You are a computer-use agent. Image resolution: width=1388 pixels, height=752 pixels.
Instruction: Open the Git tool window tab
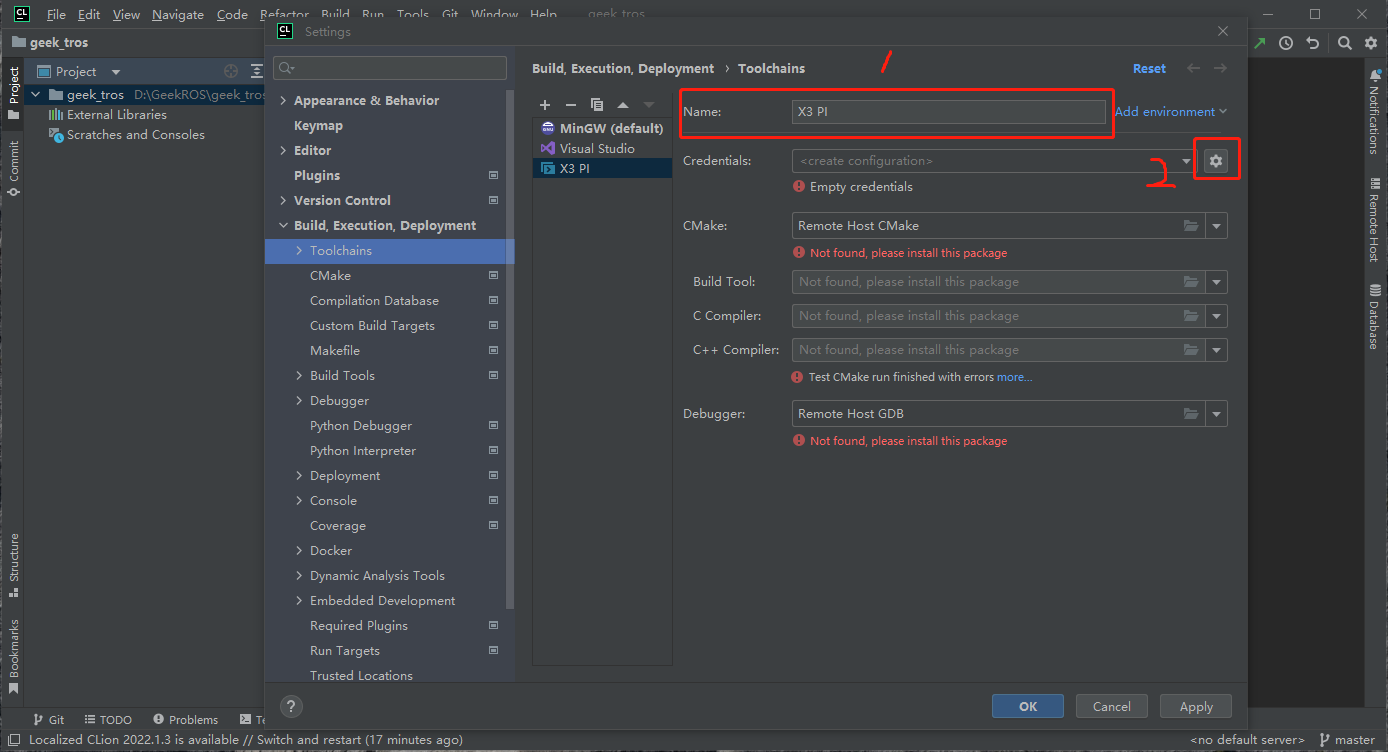(49, 720)
